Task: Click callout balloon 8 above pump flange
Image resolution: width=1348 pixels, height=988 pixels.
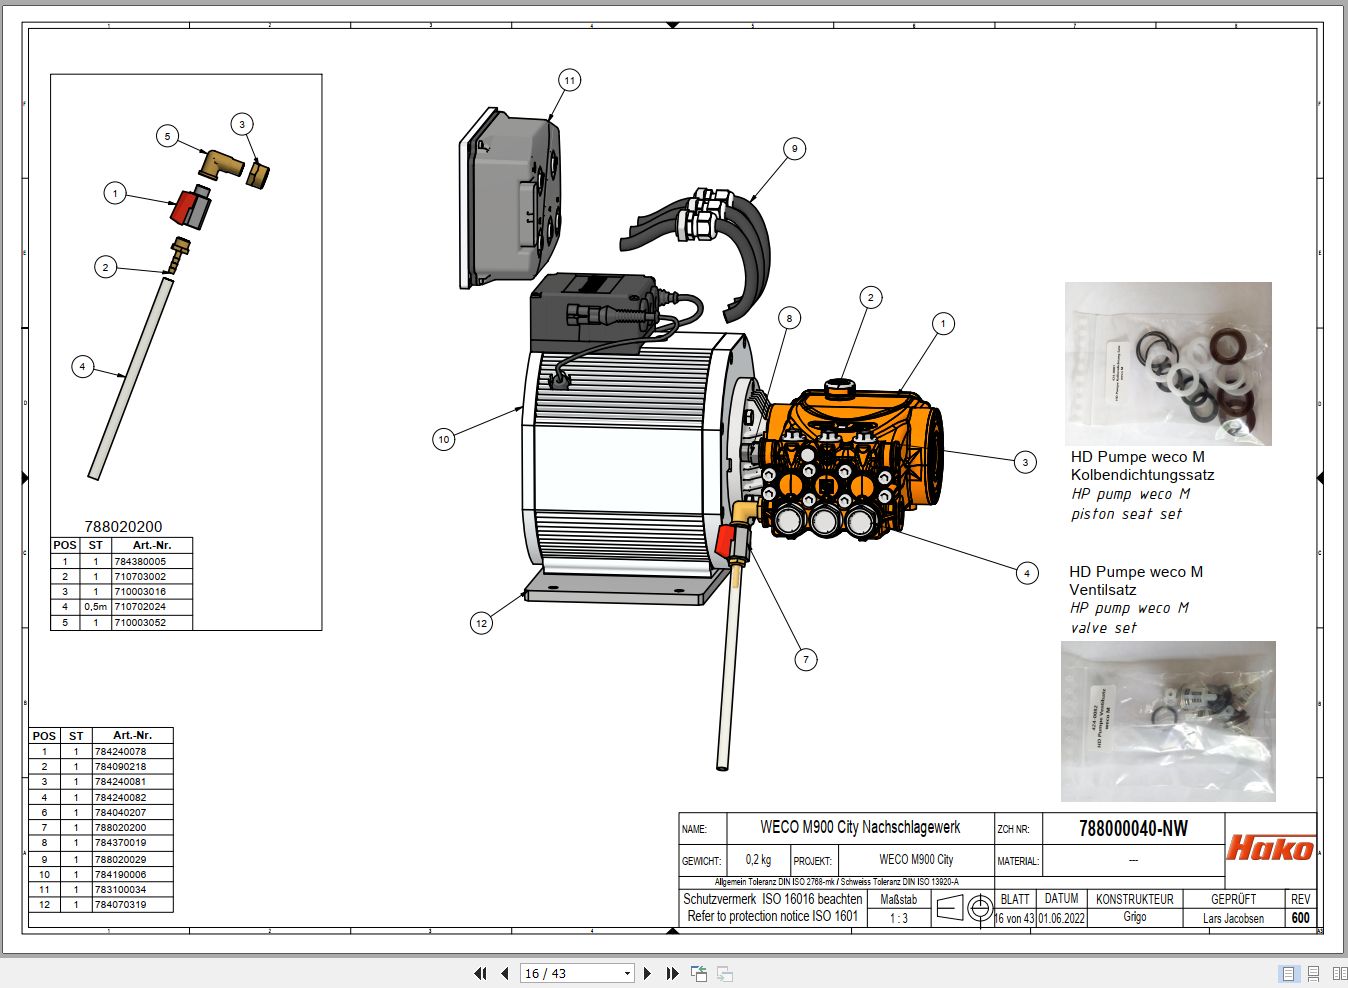Action: tap(789, 318)
